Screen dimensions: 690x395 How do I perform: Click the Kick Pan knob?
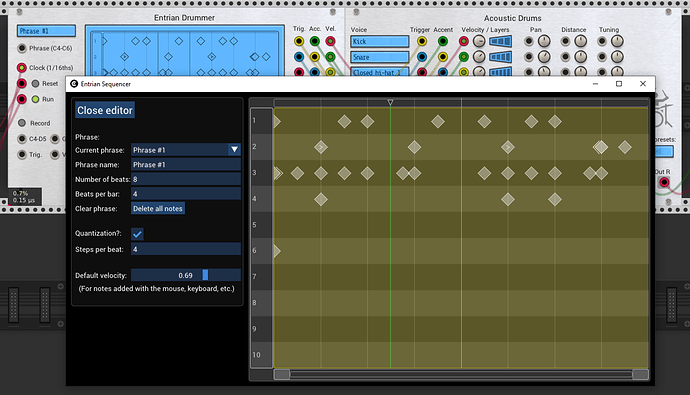click(544, 41)
